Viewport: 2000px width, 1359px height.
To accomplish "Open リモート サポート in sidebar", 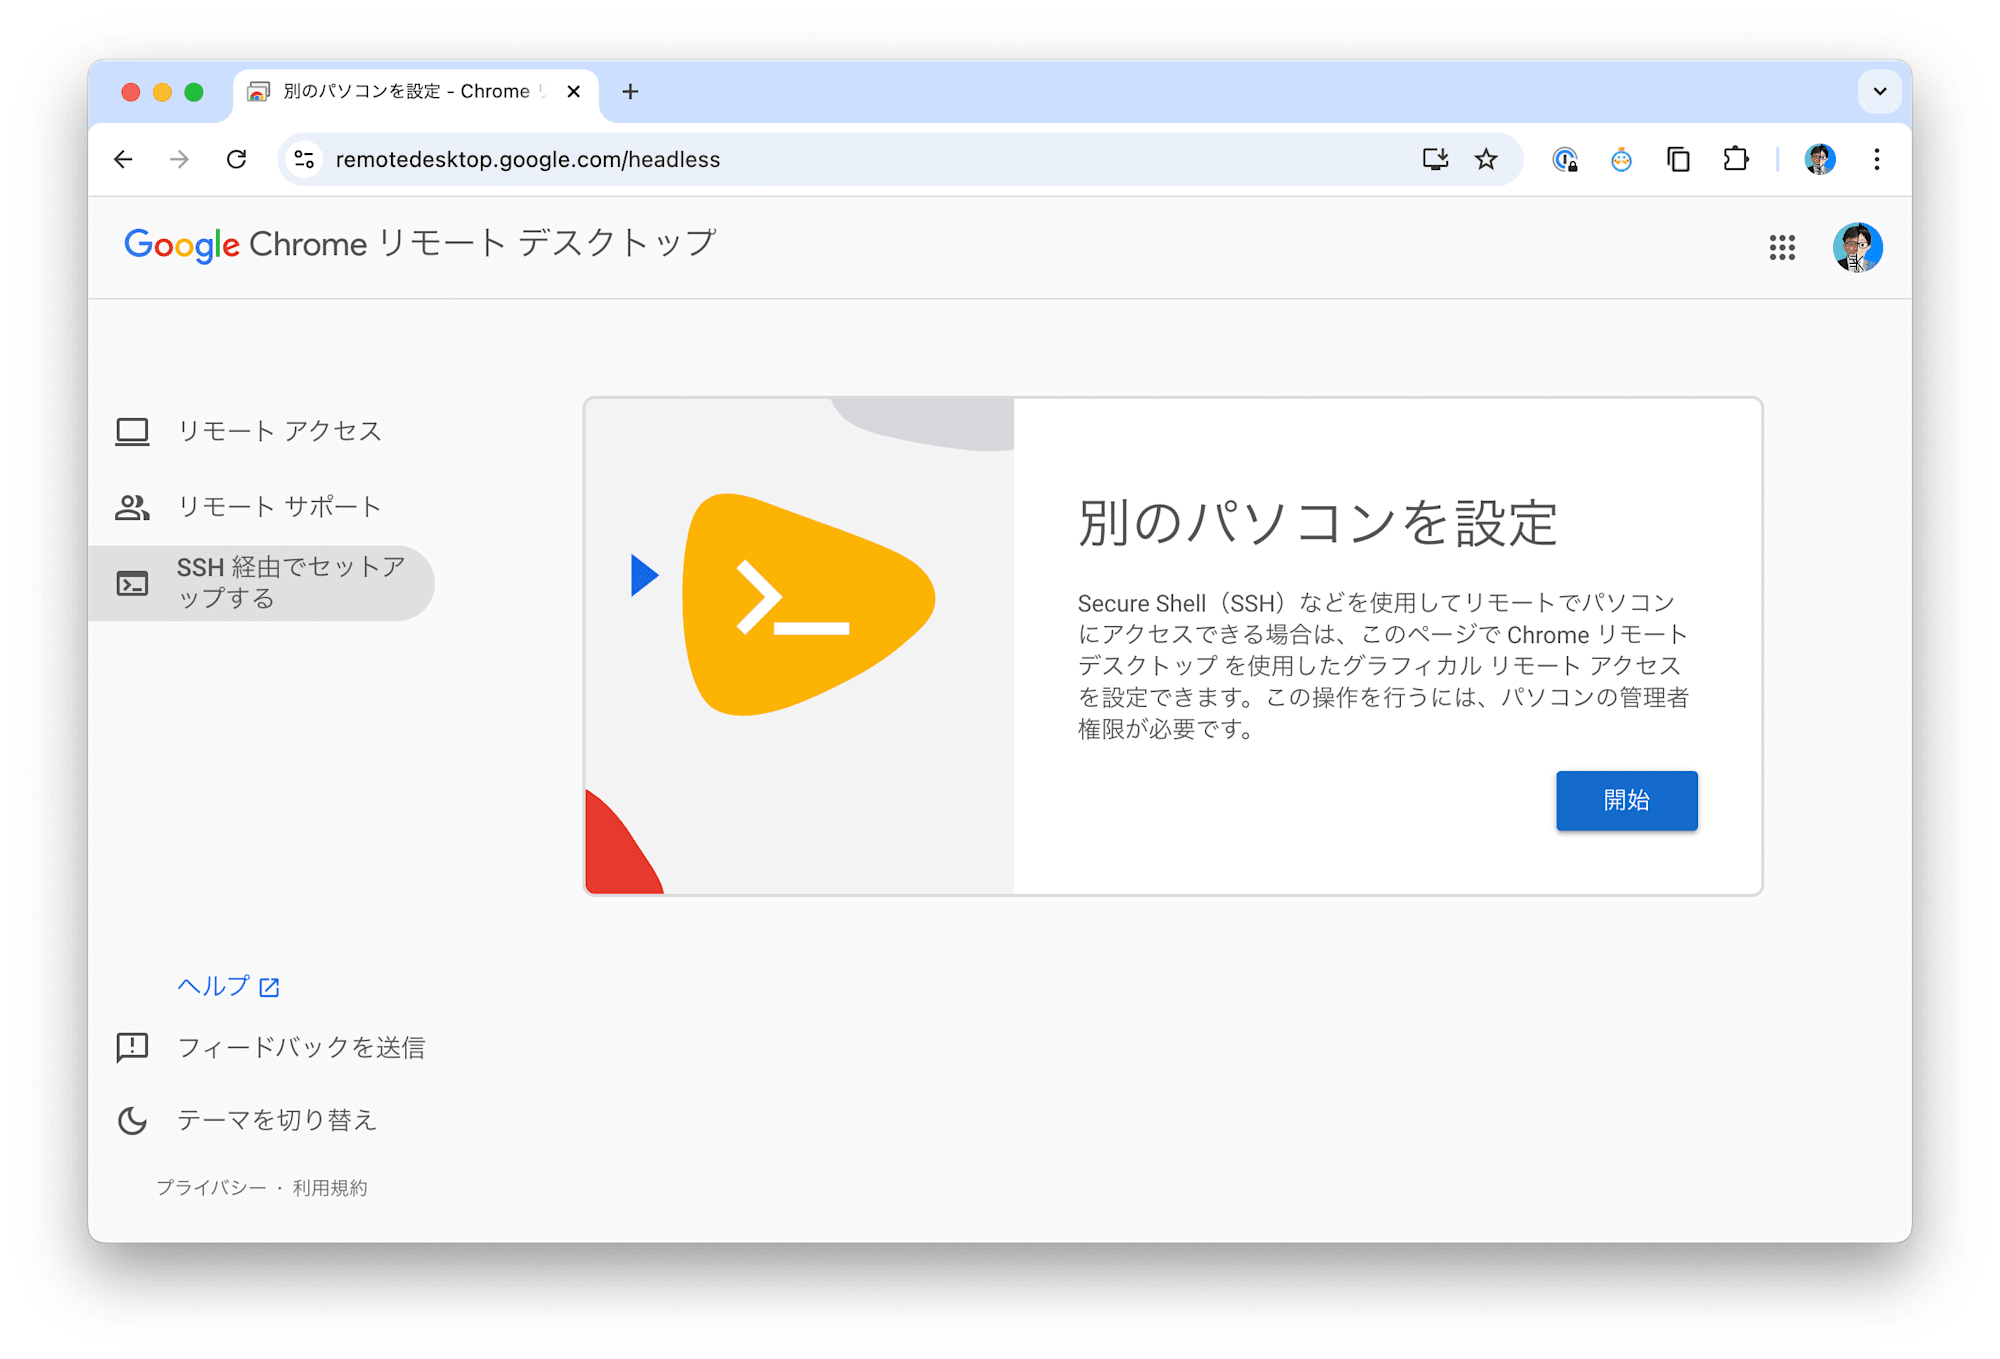I will pyautogui.click(x=262, y=507).
